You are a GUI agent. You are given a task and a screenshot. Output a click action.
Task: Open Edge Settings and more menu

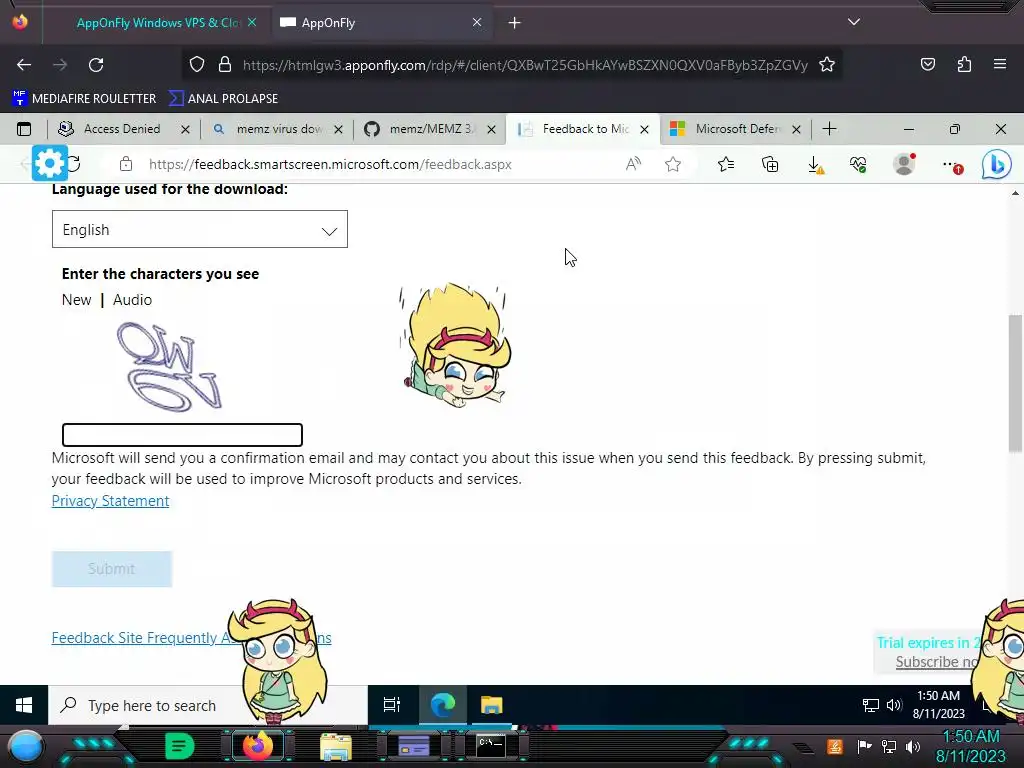pos(952,165)
